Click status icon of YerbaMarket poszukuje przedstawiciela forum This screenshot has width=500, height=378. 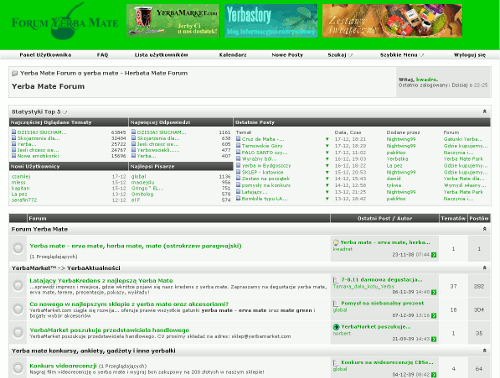18,332
